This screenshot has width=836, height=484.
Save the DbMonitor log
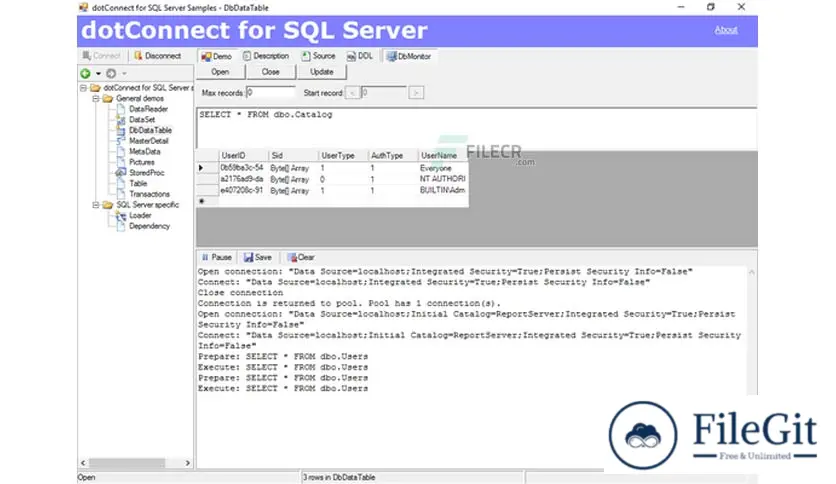coord(258,257)
